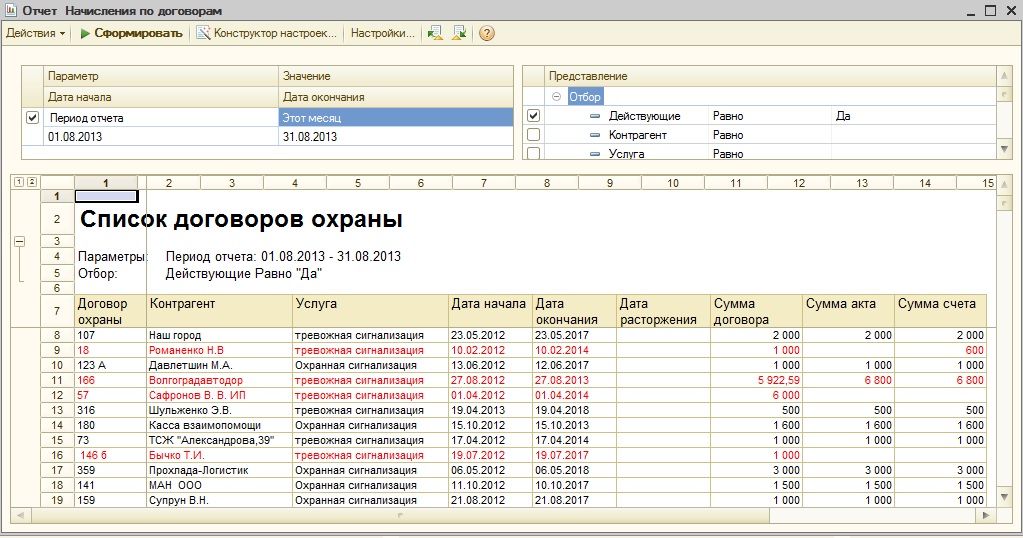Image resolution: width=1023 pixels, height=538 pixels.
Task: Click the start date field 01.08.2013
Action: pos(160,137)
